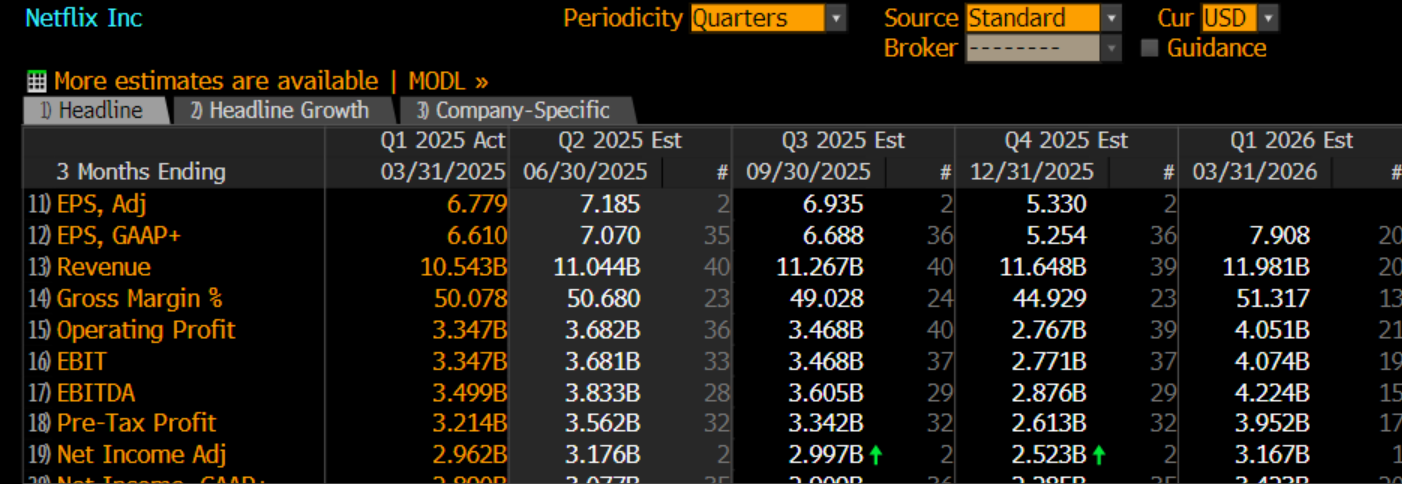Click green up arrow next to 2.523B
This screenshot has width=1402, height=484.
1099,455
